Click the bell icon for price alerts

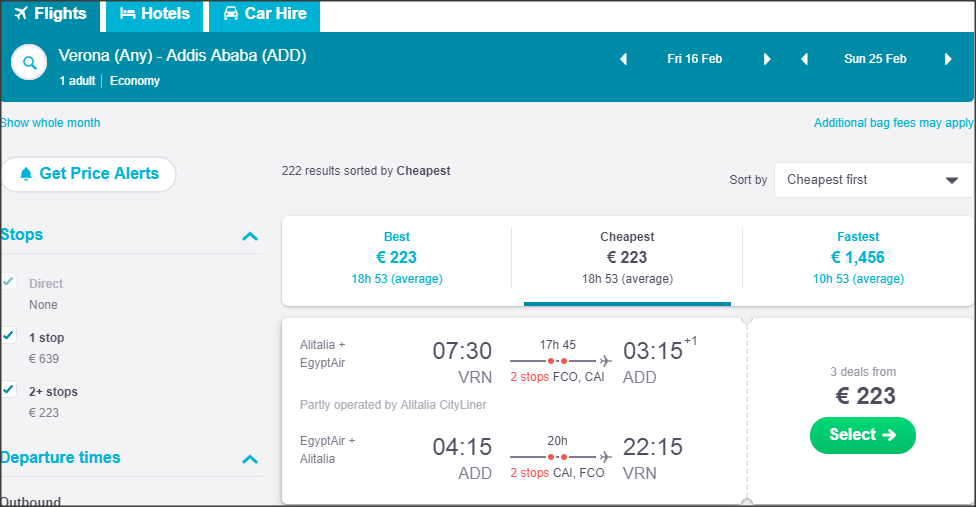26,174
